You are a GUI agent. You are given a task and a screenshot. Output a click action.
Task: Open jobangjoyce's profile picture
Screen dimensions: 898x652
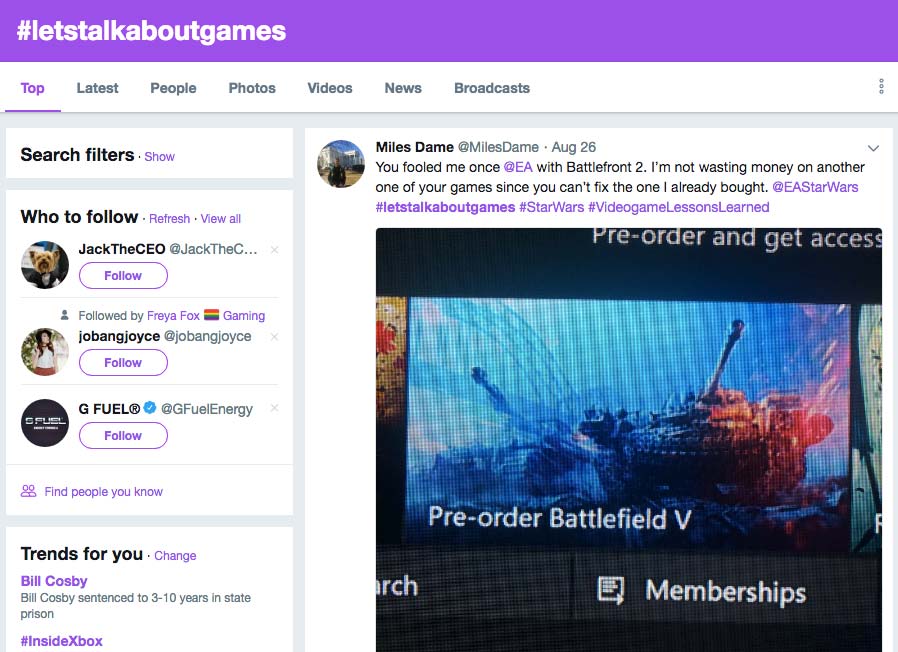click(45, 352)
